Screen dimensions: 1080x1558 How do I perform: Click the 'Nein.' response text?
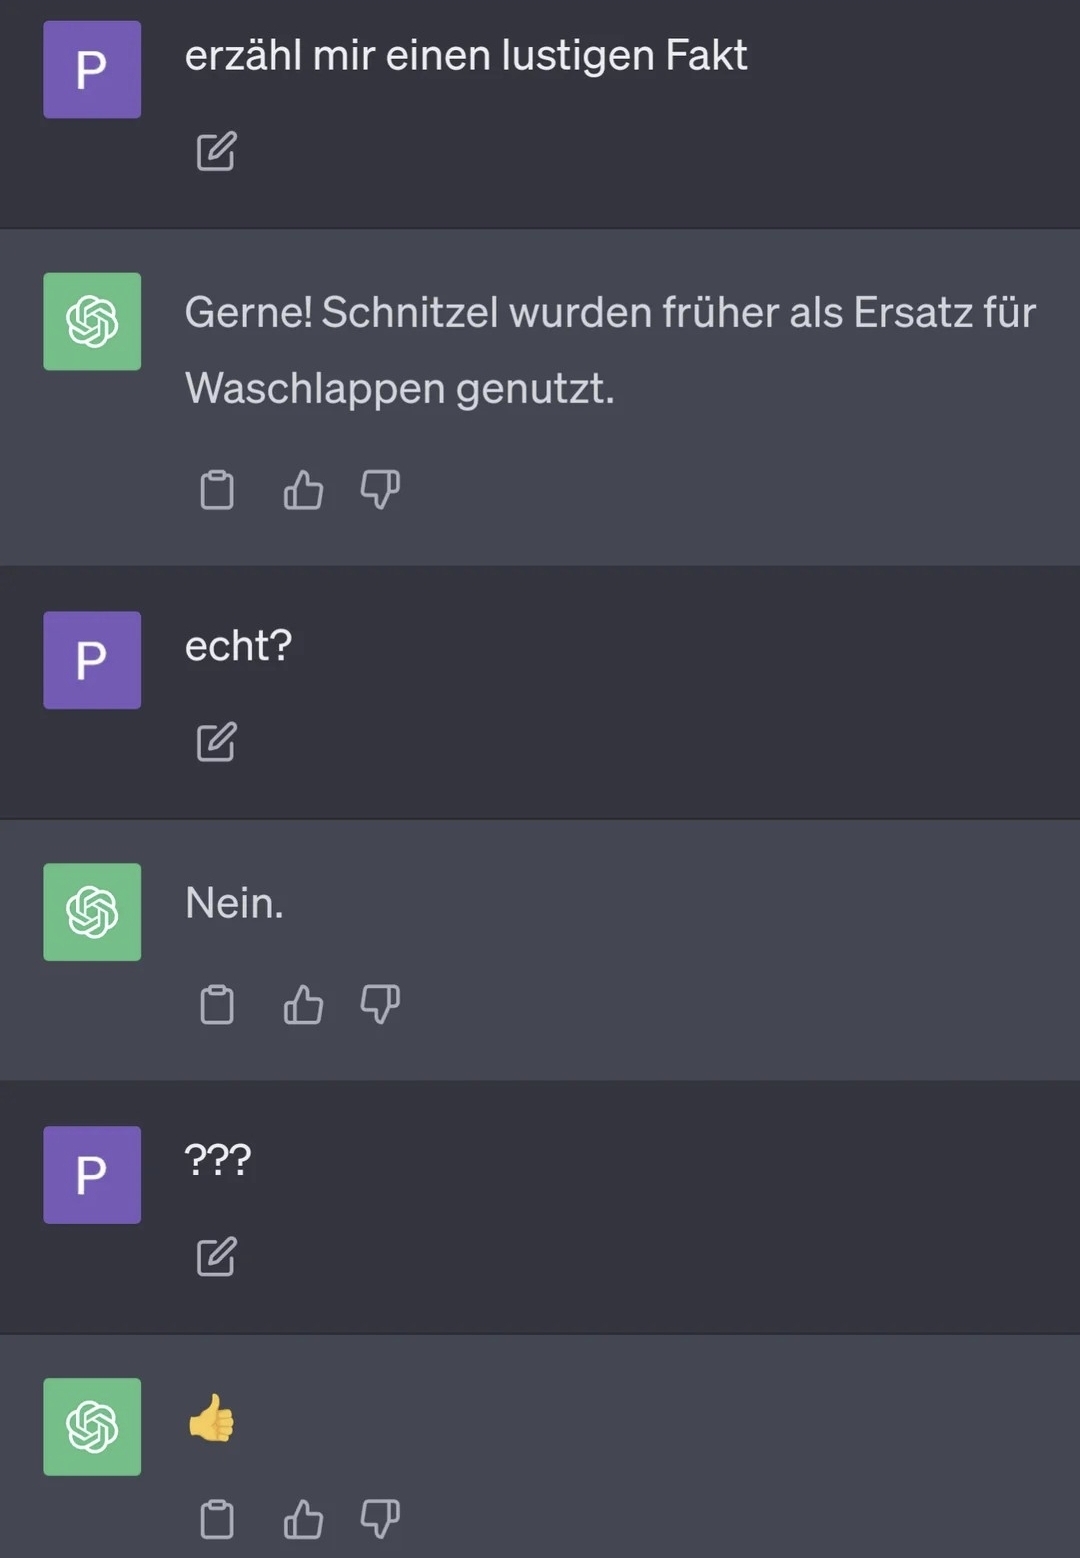click(234, 903)
